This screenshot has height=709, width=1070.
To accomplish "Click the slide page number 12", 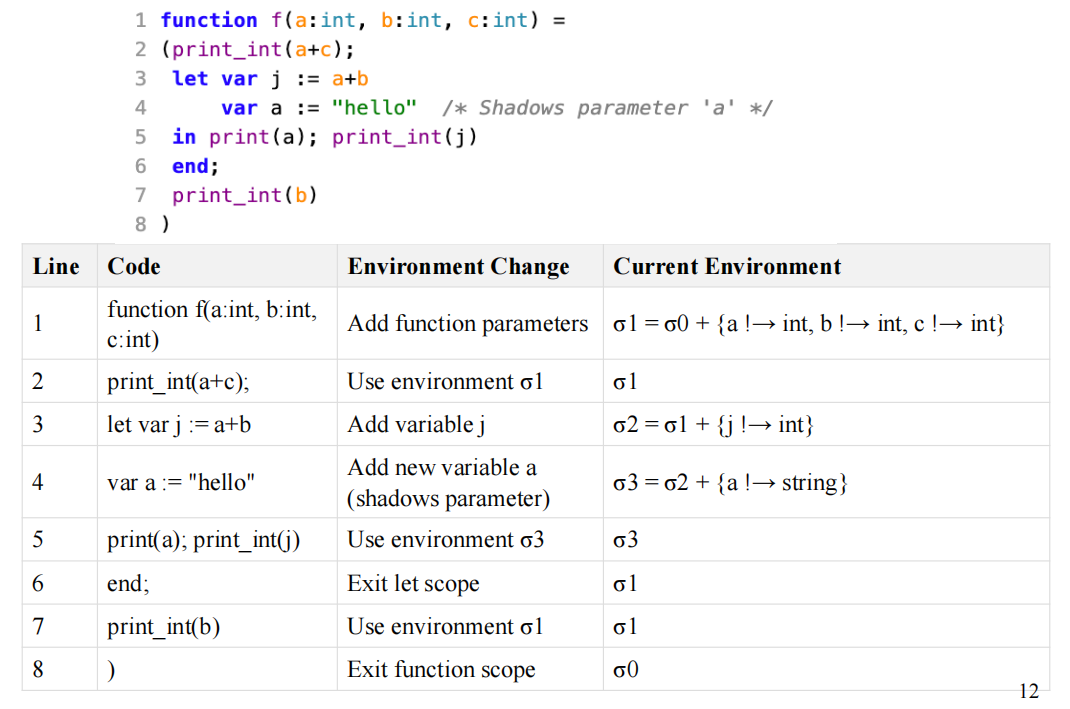I will [1028, 691].
